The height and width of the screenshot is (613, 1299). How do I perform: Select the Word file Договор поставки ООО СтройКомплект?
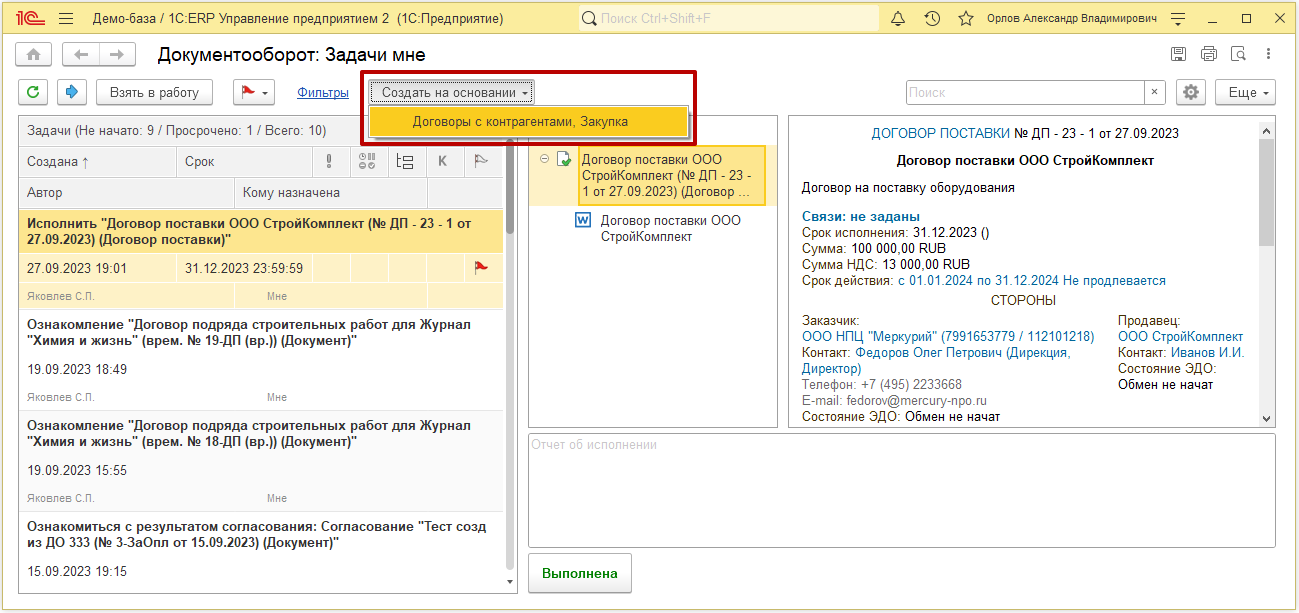coord(671,228)
